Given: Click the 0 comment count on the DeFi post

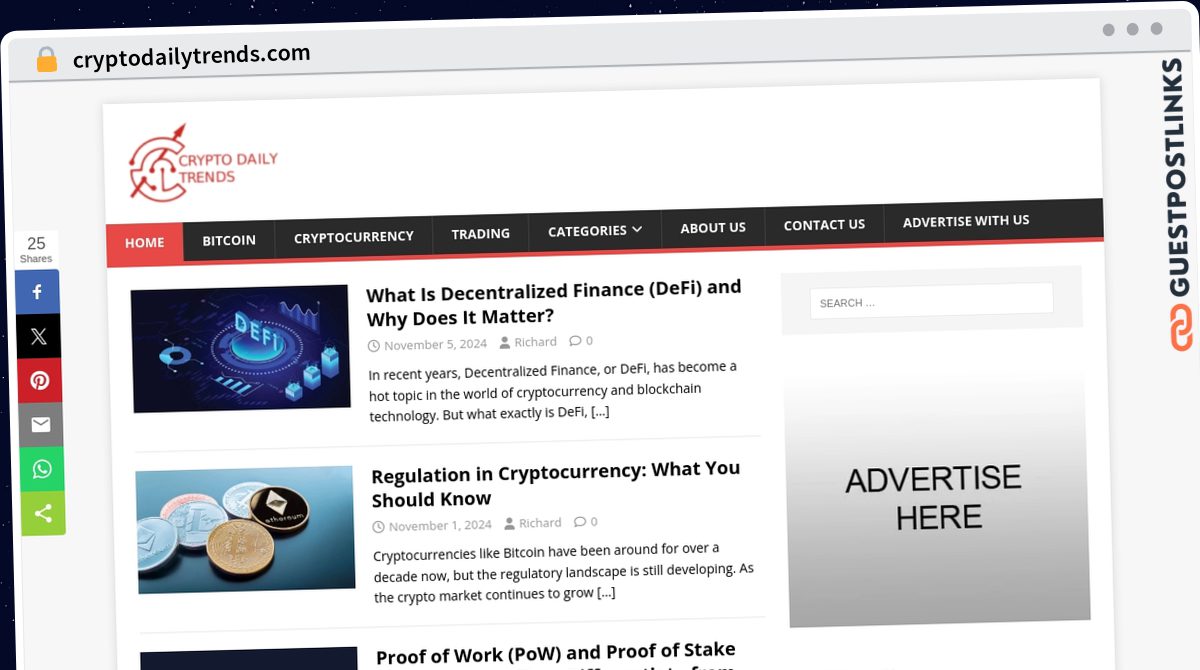Looking at the screenshot, I should click(589, 341).
